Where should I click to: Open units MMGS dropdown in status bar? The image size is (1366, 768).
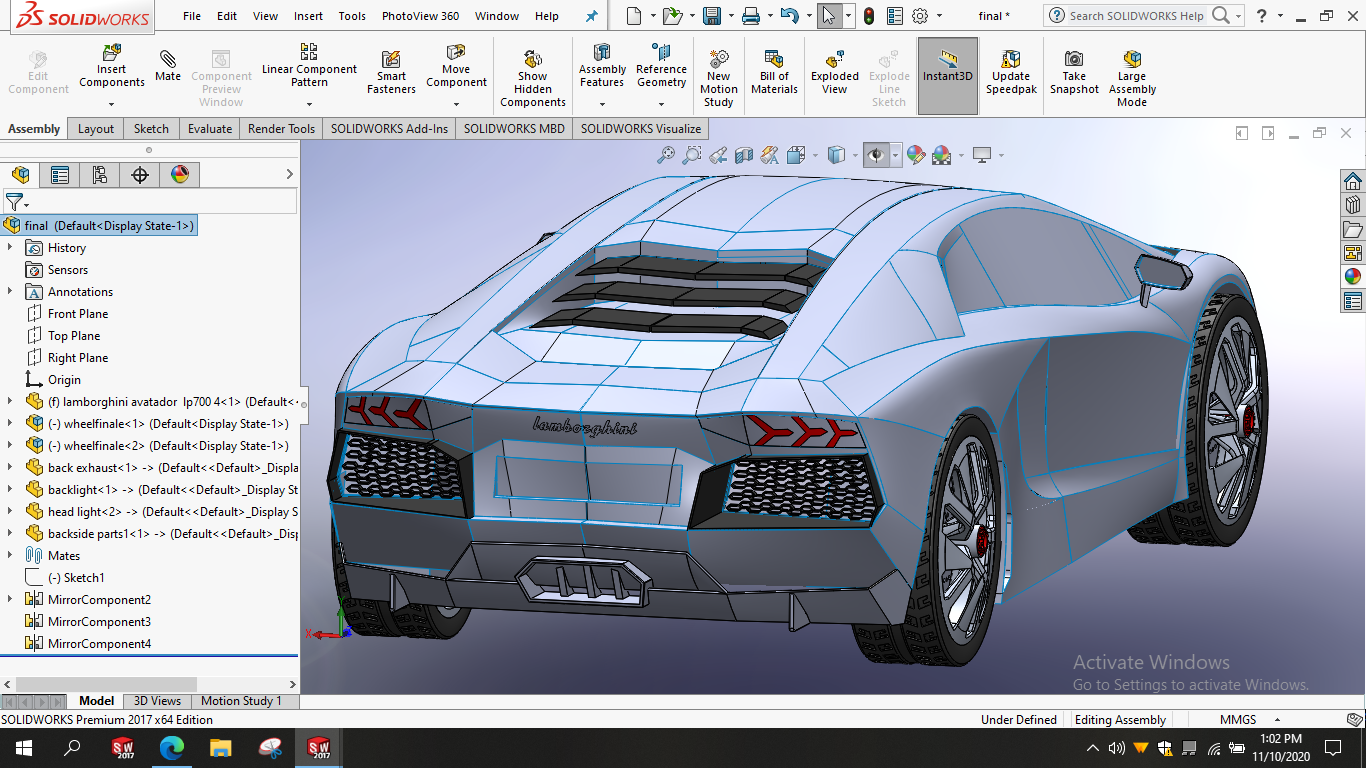(1277, 720)
